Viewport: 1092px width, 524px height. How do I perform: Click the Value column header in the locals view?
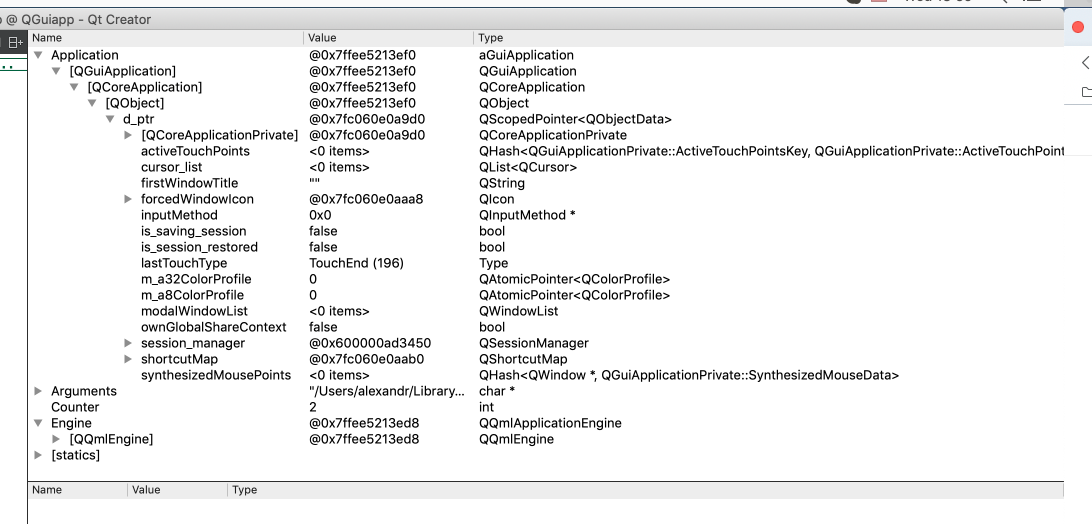coord(323,38)
